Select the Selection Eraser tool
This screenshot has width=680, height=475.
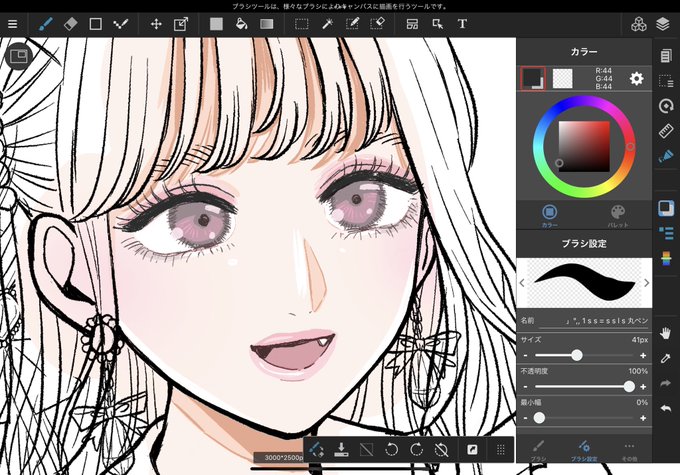(378, 24)
